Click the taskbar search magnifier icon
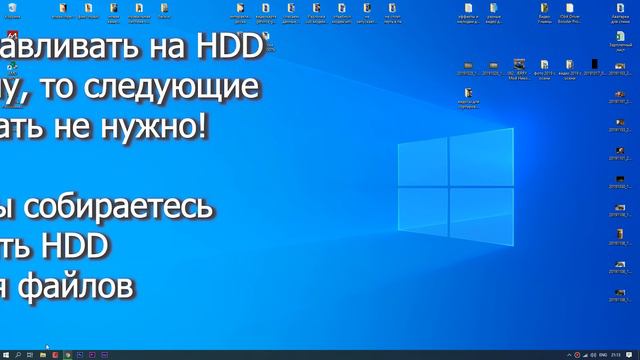640x360 pixels. point(18,355)
